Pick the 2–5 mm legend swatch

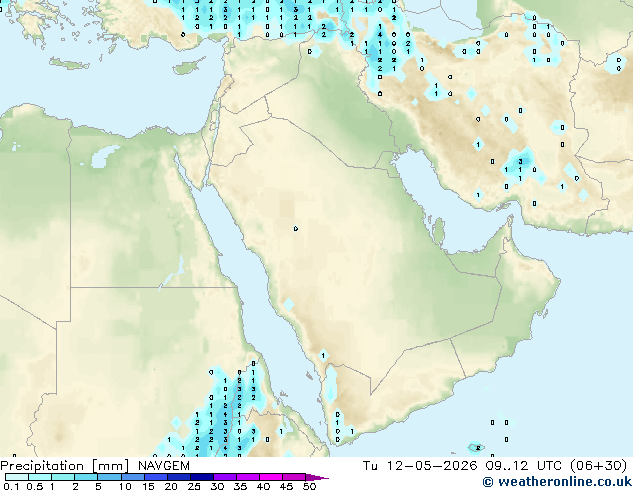[x=86, y=477]
